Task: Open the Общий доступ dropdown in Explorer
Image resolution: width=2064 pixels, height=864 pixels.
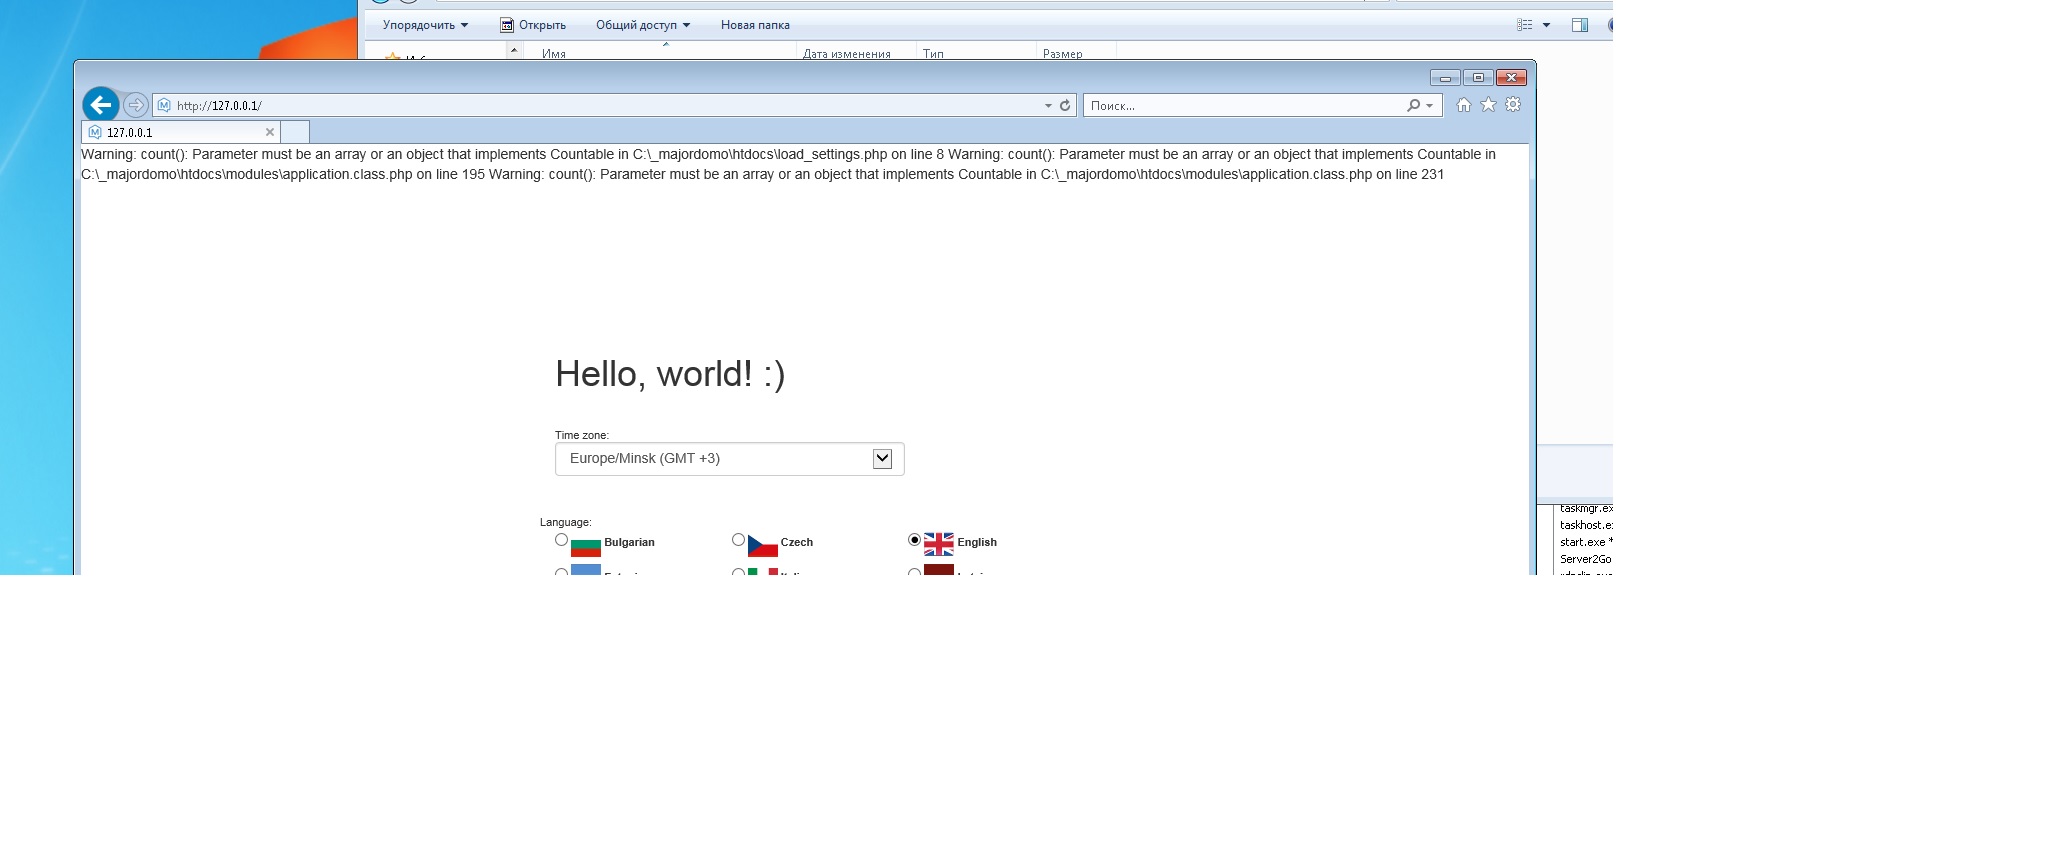Action: click(643, 25)
